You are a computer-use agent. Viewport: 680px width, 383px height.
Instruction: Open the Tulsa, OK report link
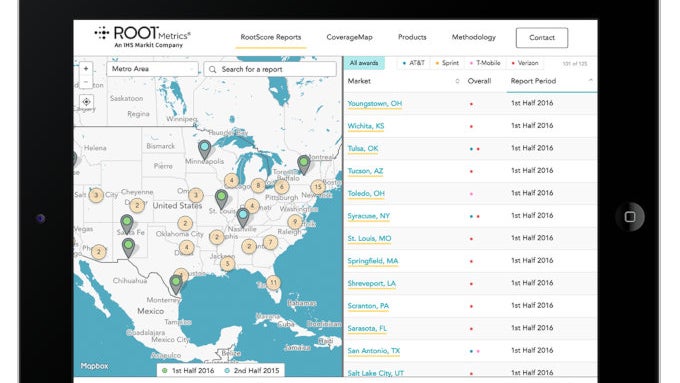pos(363,148)
